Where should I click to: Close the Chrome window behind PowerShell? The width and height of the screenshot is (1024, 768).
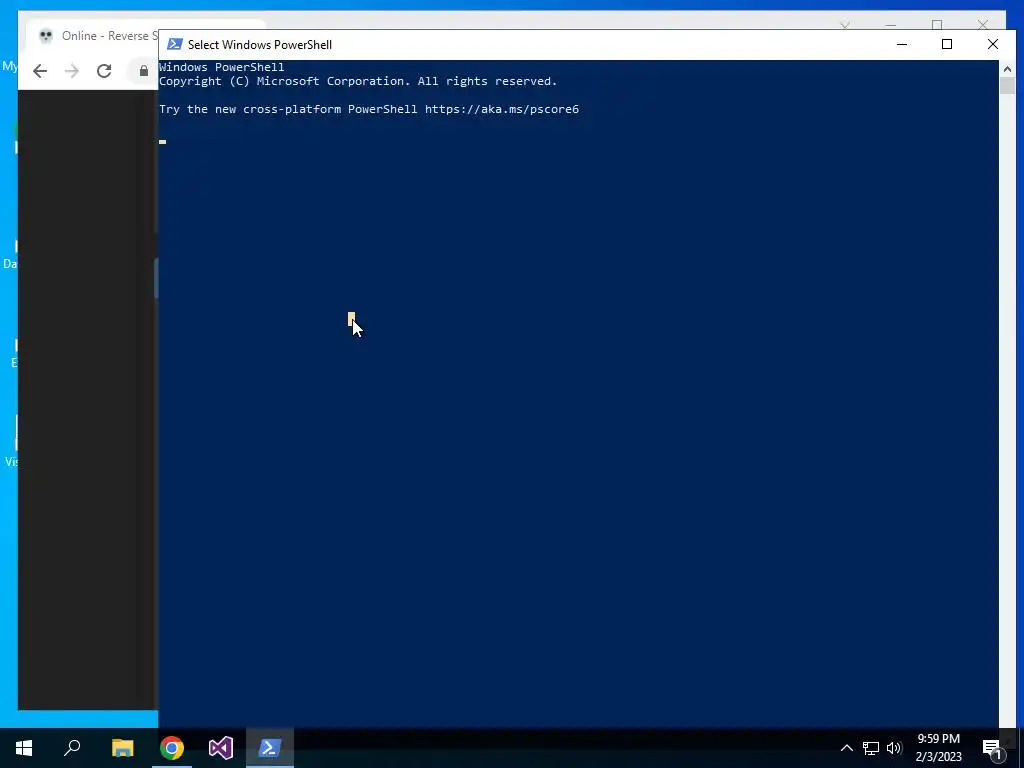tap(983, 25)
